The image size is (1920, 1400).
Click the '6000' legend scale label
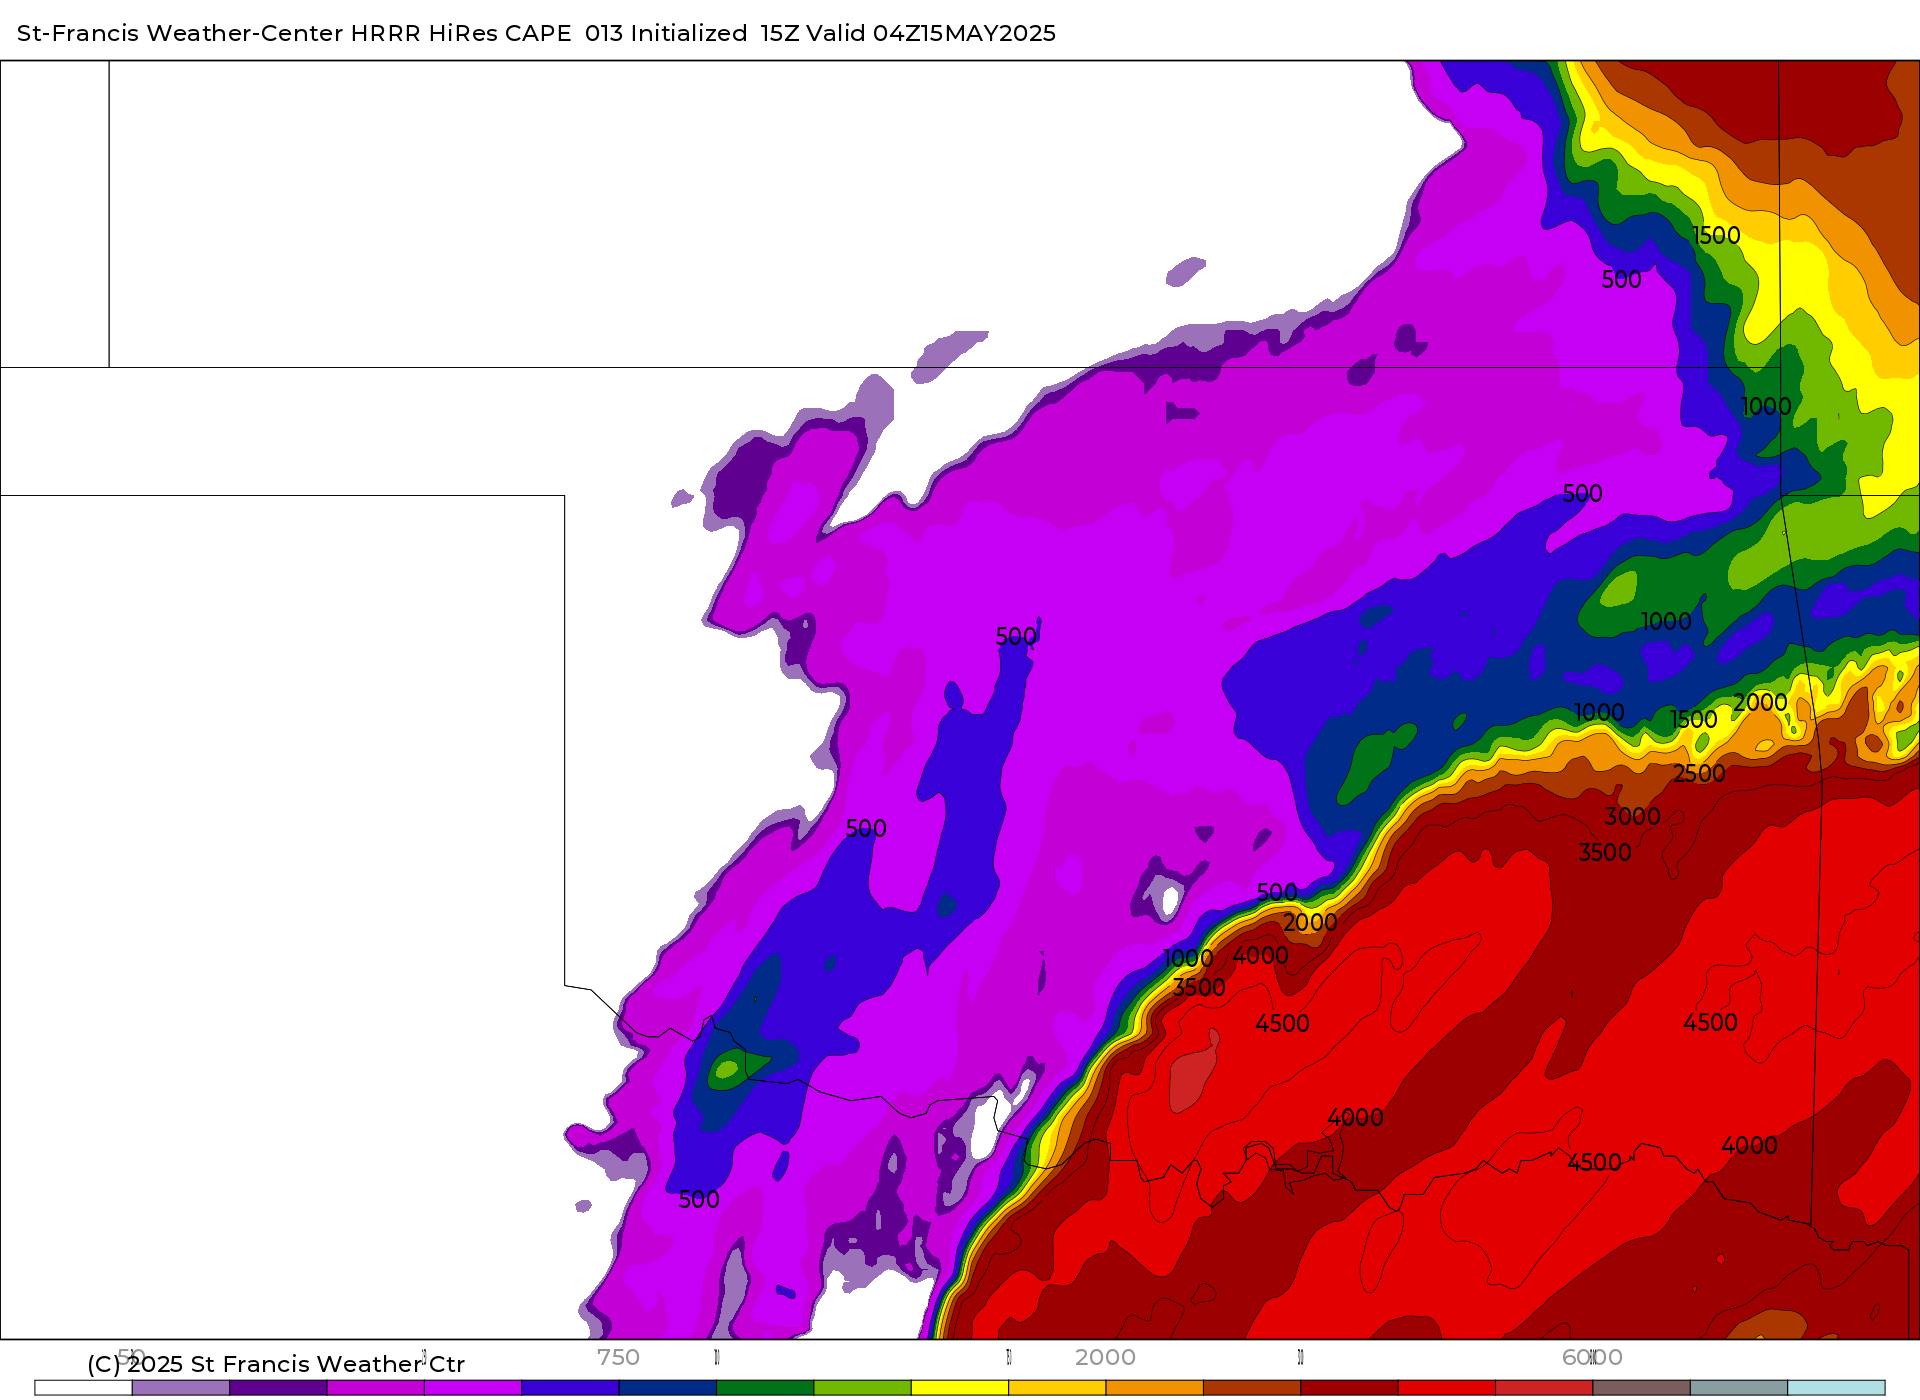tap(1592, 1357)
